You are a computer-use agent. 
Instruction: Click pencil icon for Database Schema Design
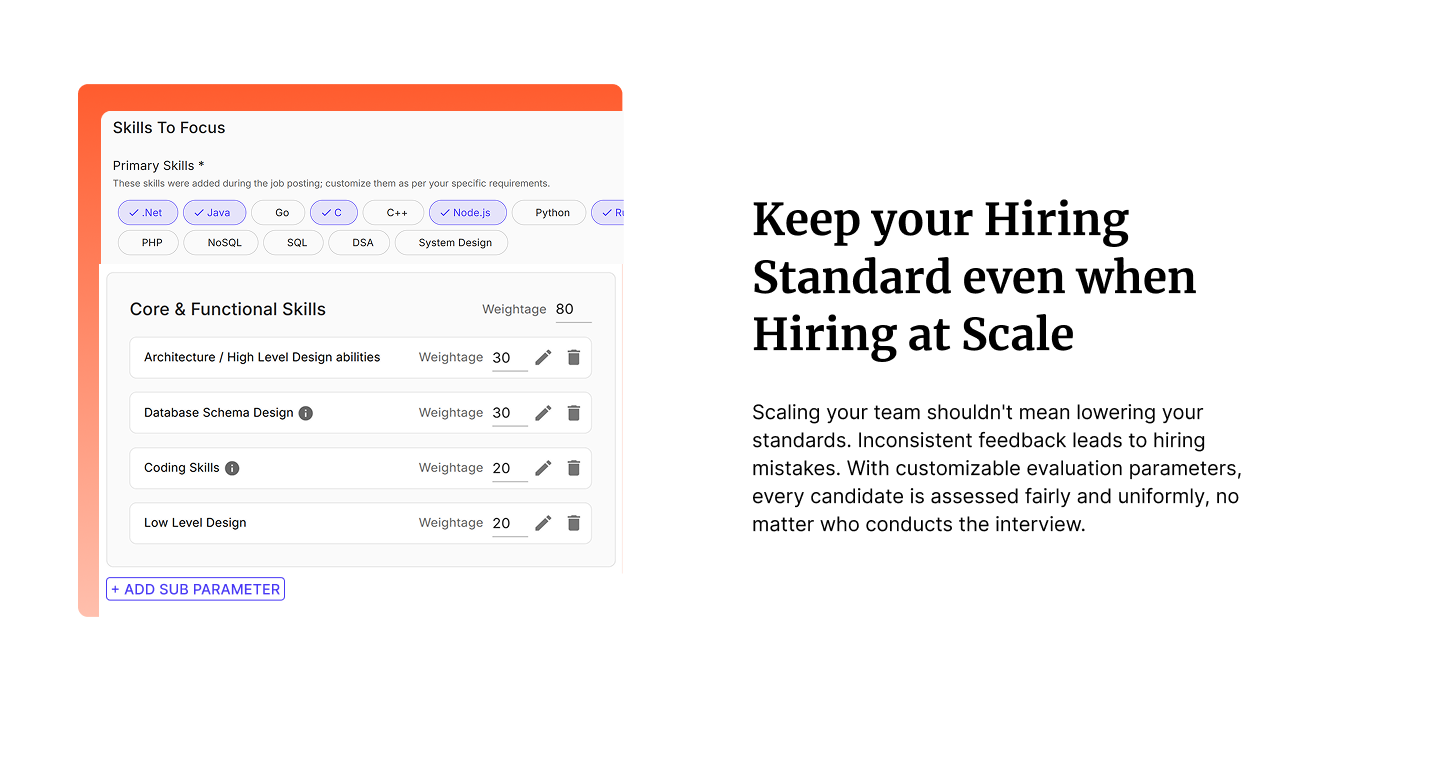point(543,412)
